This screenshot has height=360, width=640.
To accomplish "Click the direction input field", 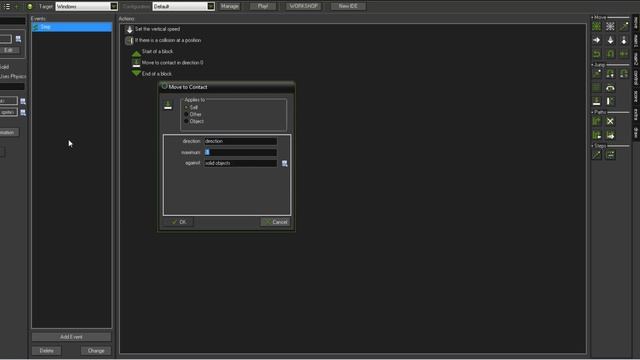I will pyautogui.click(x=240, y=141).
